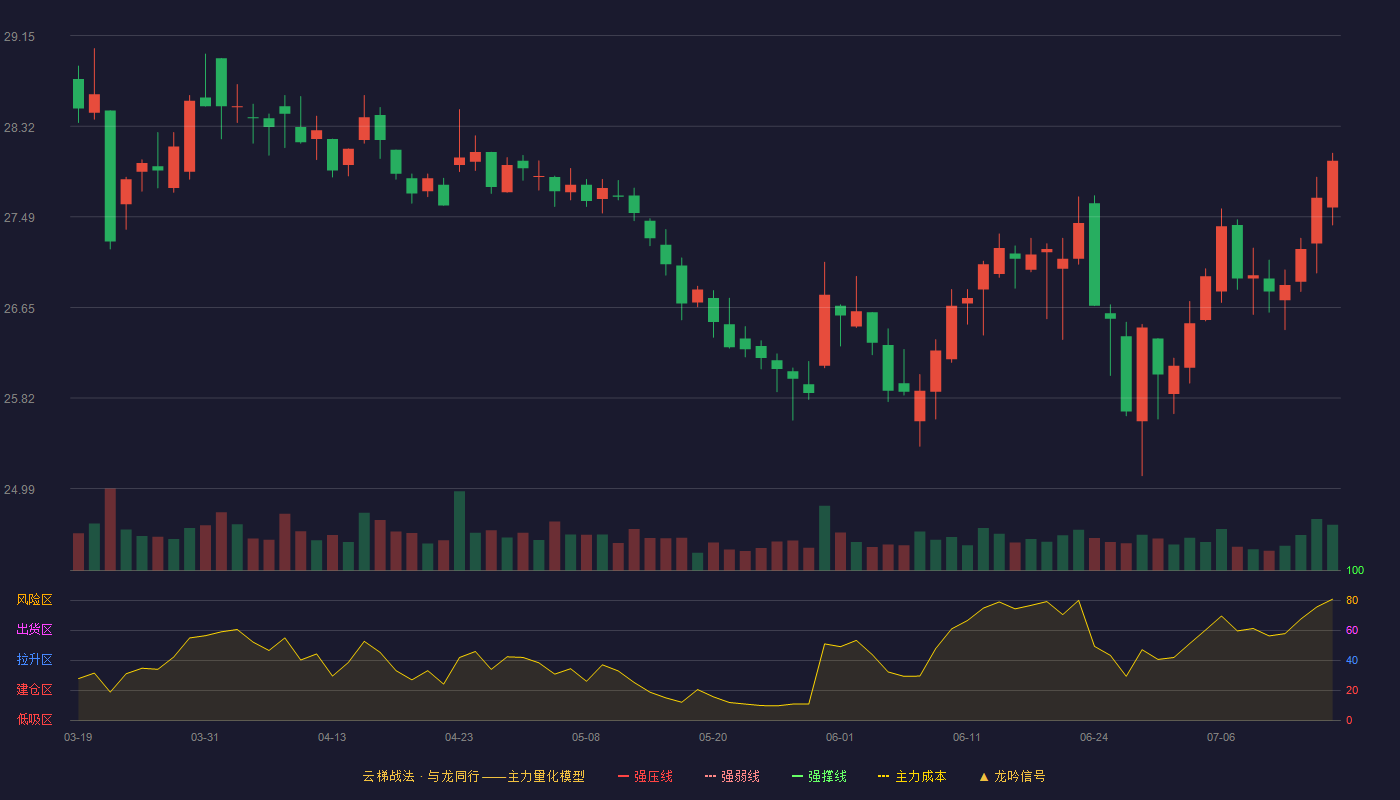The width and height of the screenshot is (1400, 800).
Task: Toggle the 强压线 legend item
Action: (x=645, y=776)
